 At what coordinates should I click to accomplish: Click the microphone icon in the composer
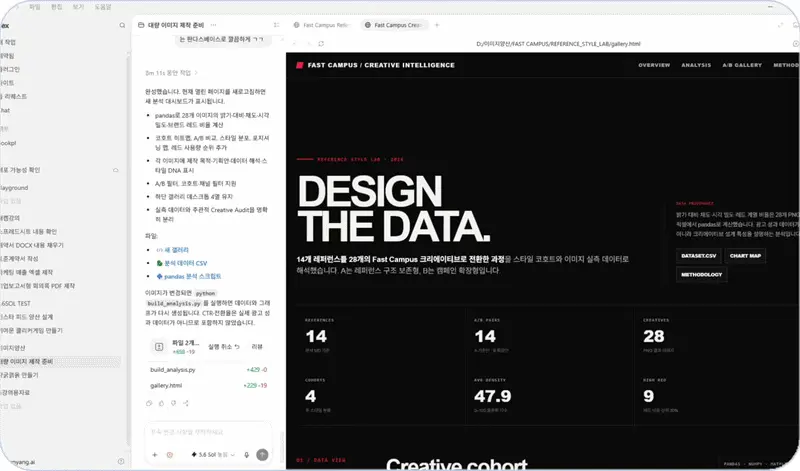[246, 455]
